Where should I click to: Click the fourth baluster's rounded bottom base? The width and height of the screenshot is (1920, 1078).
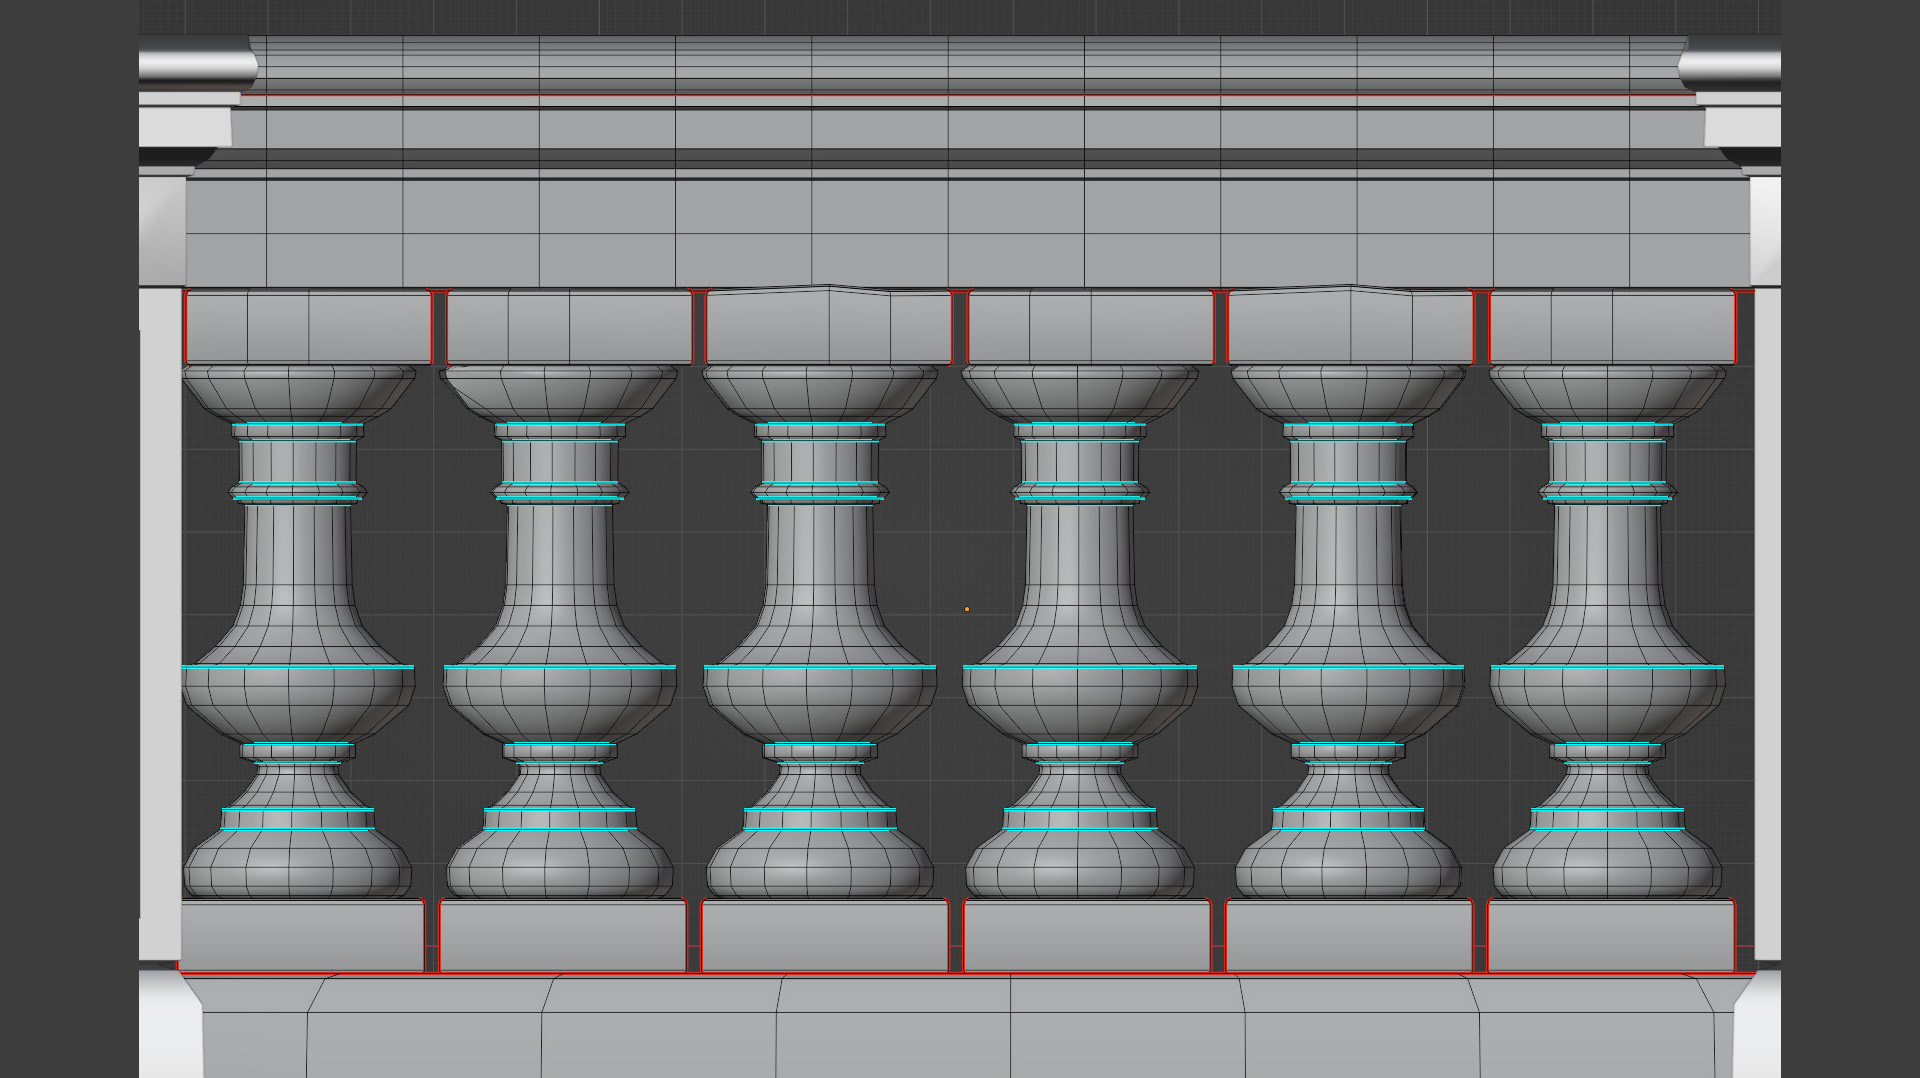[x=1080, y=866]
